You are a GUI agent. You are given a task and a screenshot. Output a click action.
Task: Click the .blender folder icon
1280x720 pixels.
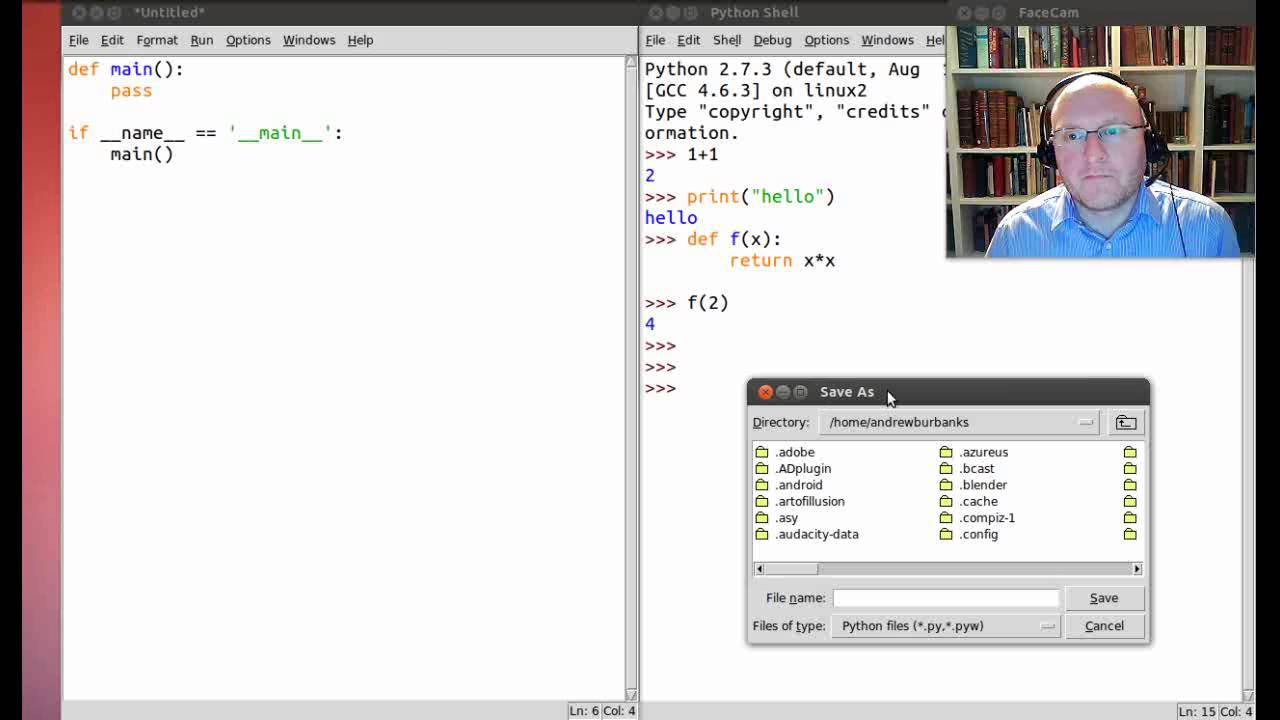click(x=946, y=485)
